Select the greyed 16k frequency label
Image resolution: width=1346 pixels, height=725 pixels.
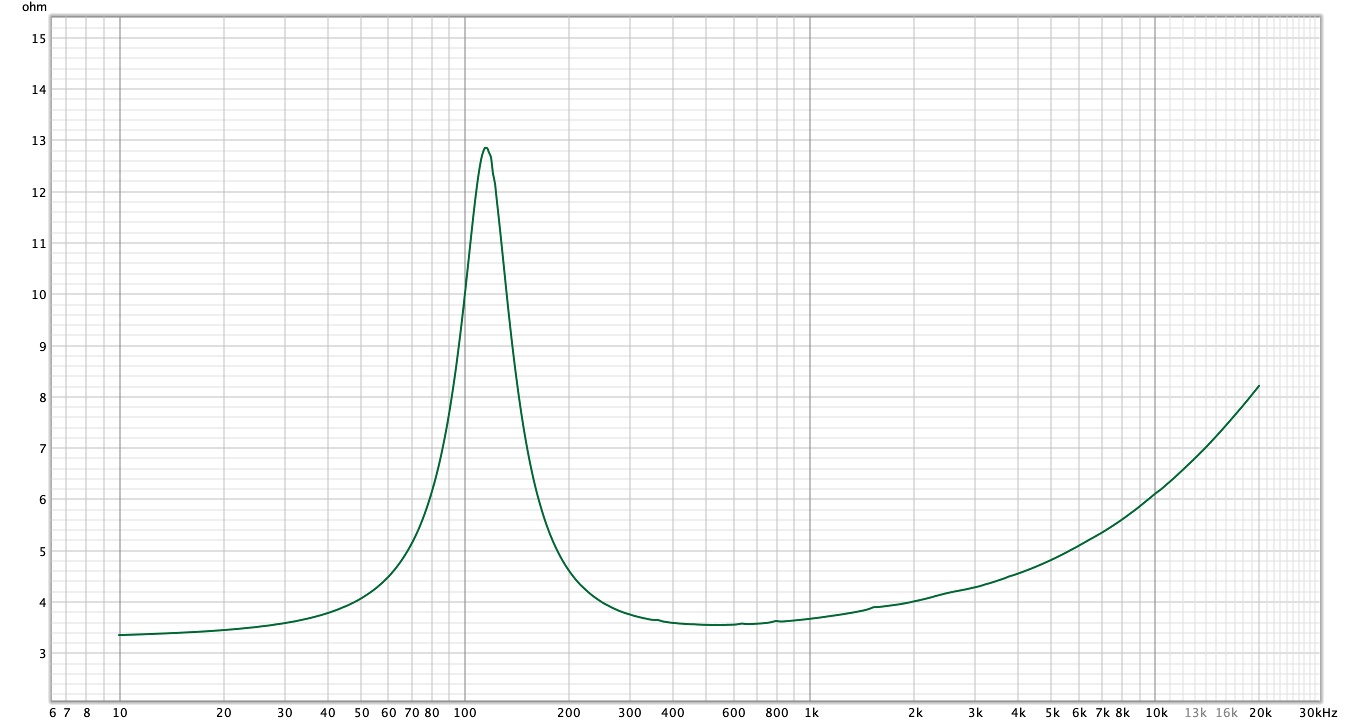(1227, 713)
